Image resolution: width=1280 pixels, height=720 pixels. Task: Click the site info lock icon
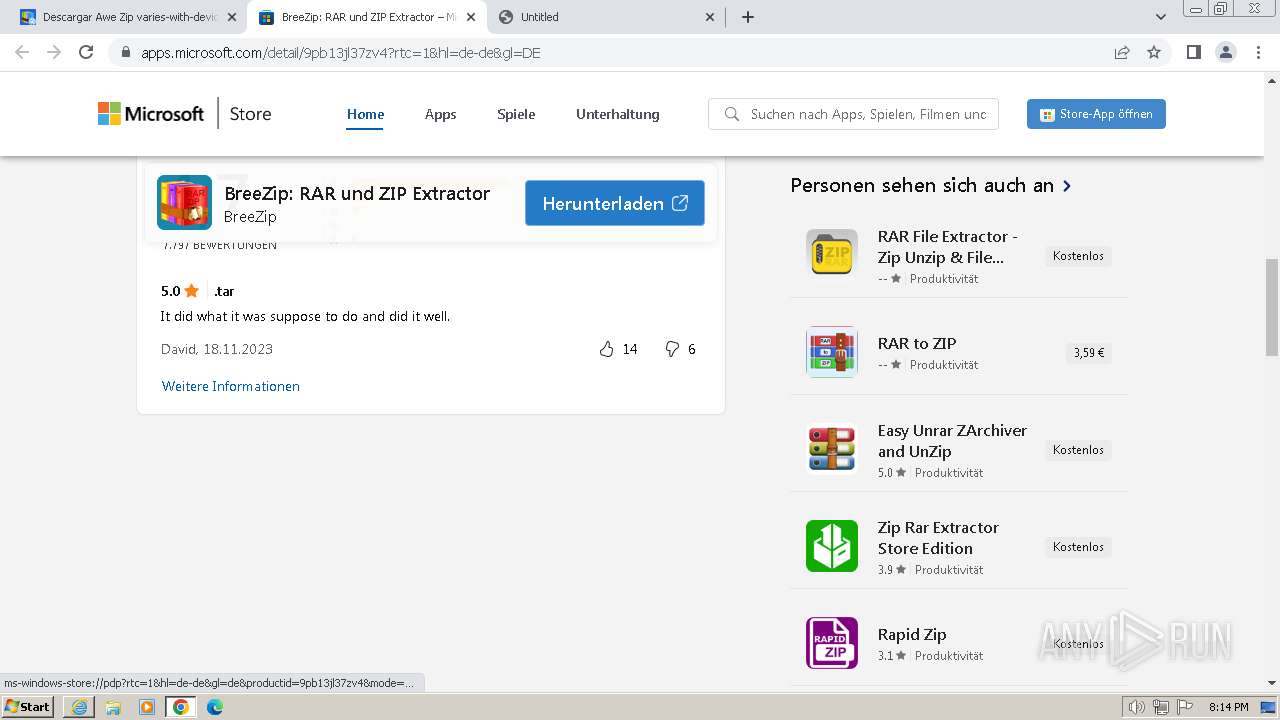(125, 52)
